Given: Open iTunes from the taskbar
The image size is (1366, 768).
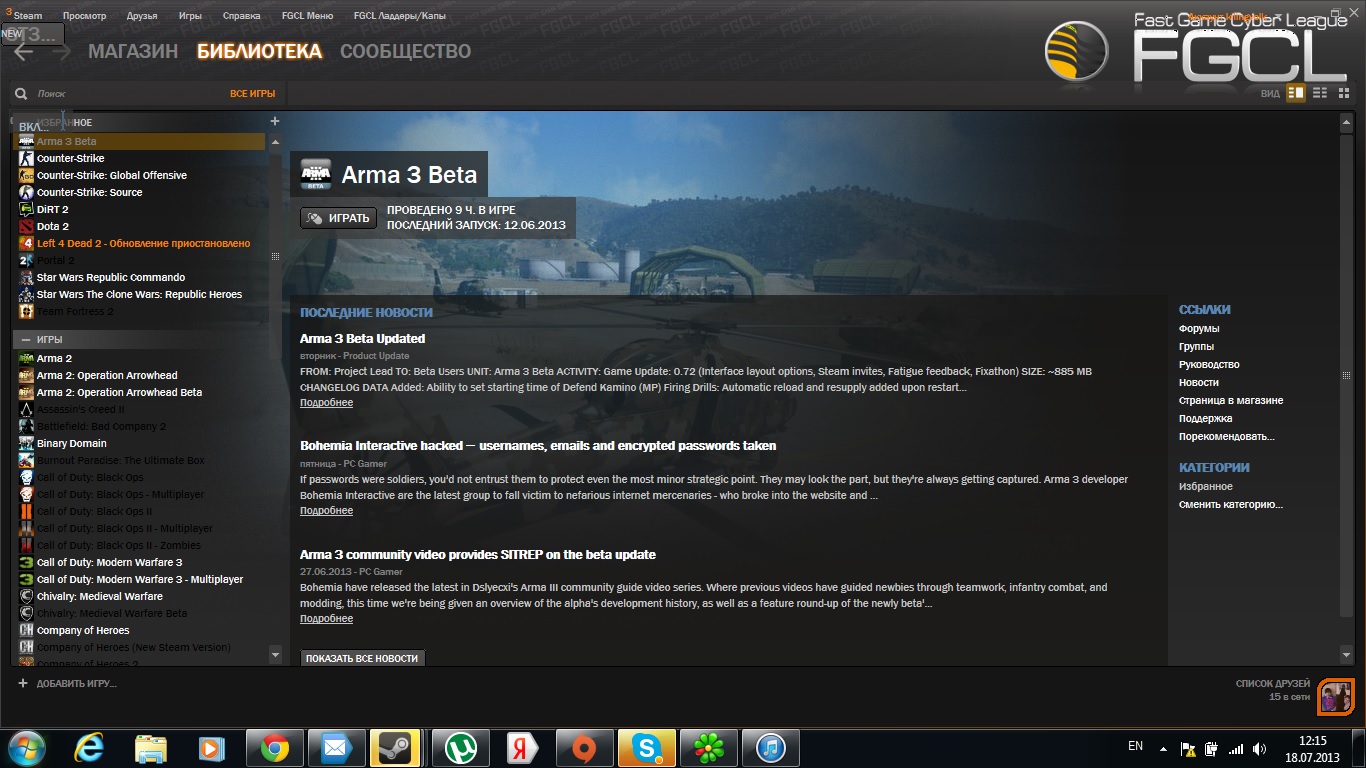Looking at the screenshot, I should pos(770,748).
